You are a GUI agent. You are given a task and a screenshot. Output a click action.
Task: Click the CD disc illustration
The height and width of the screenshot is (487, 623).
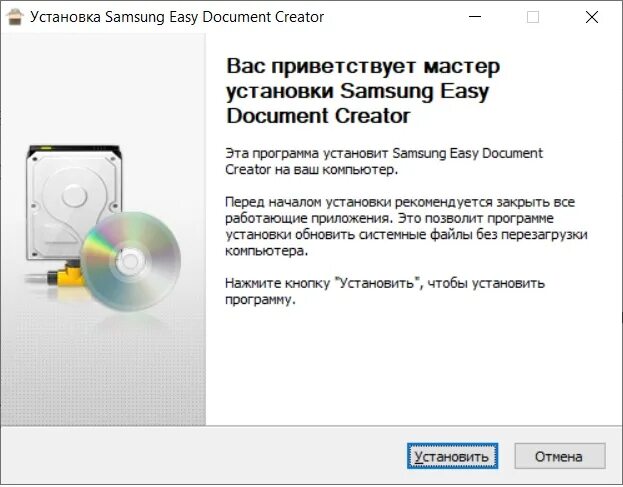pos(130,261)
